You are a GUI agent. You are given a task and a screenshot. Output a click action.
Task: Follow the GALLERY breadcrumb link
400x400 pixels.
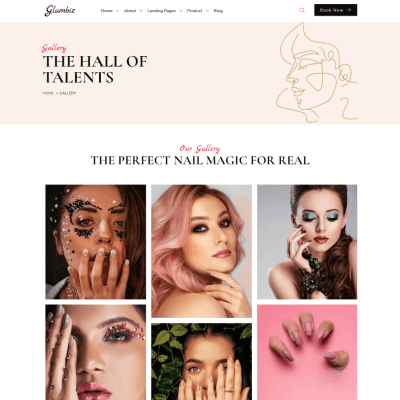[x=67, y=93]
